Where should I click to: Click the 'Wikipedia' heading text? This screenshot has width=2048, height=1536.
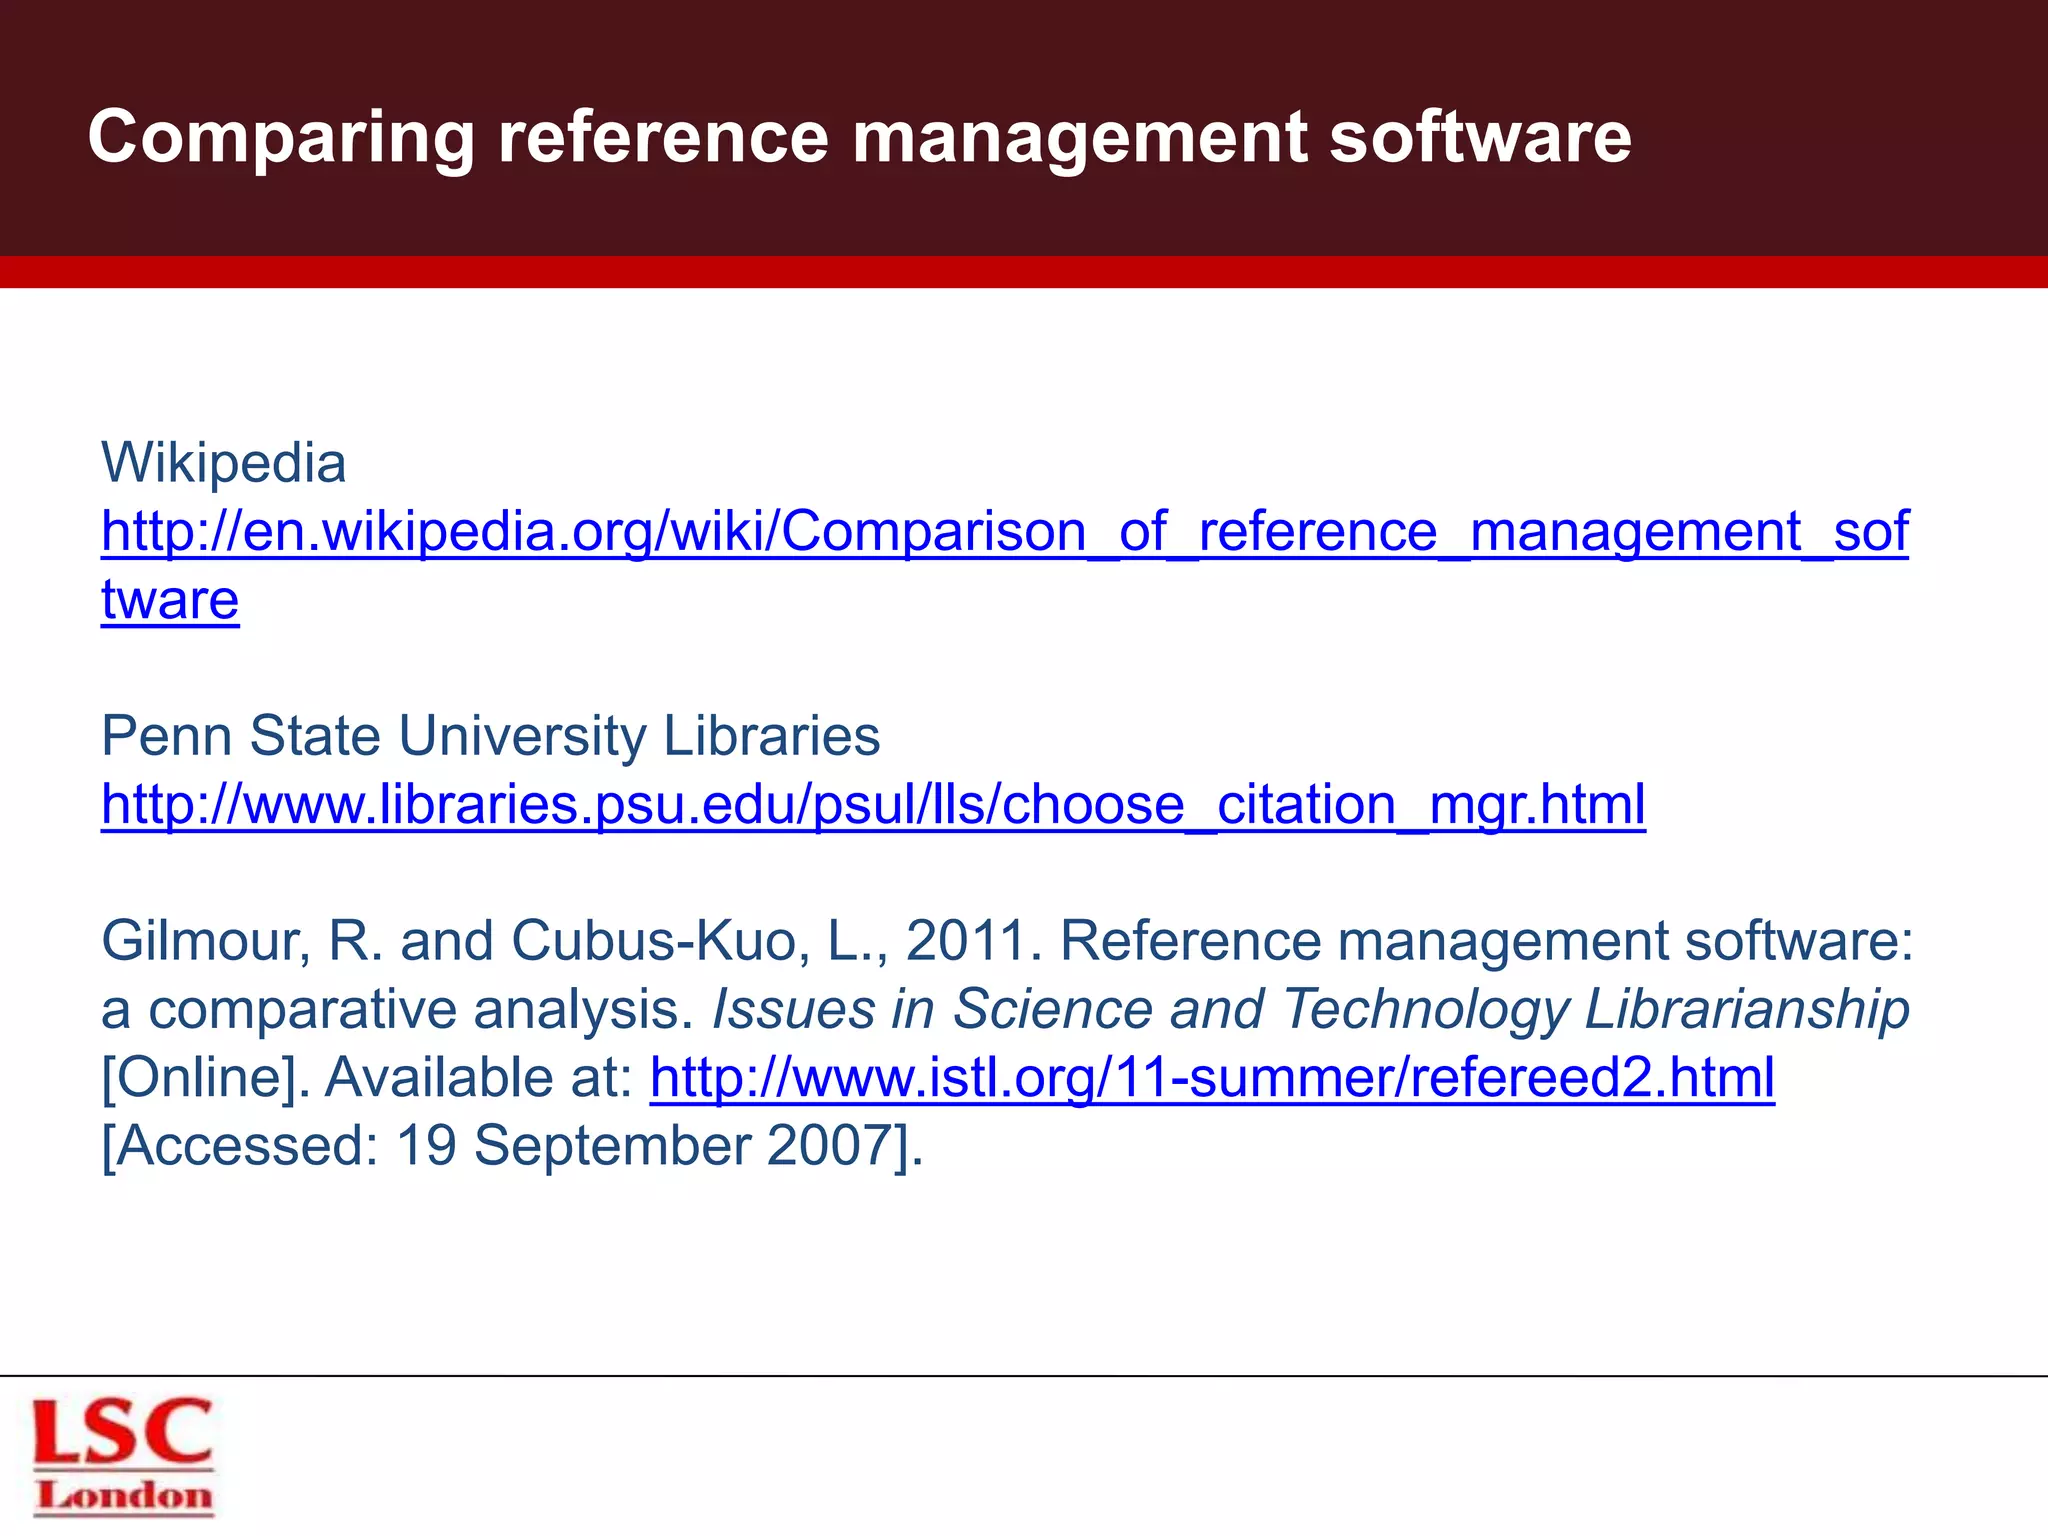(224, 463)
